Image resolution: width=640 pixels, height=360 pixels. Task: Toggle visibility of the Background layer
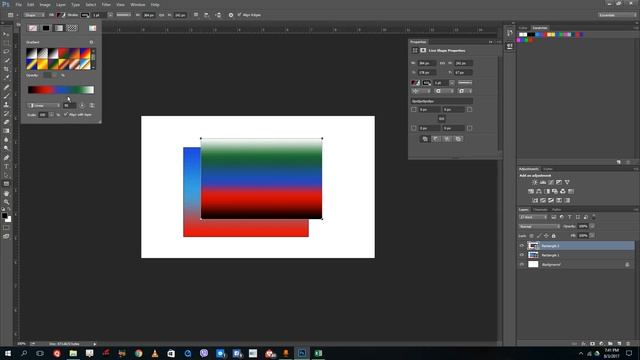pyautogui.click(x=522, y=264)
